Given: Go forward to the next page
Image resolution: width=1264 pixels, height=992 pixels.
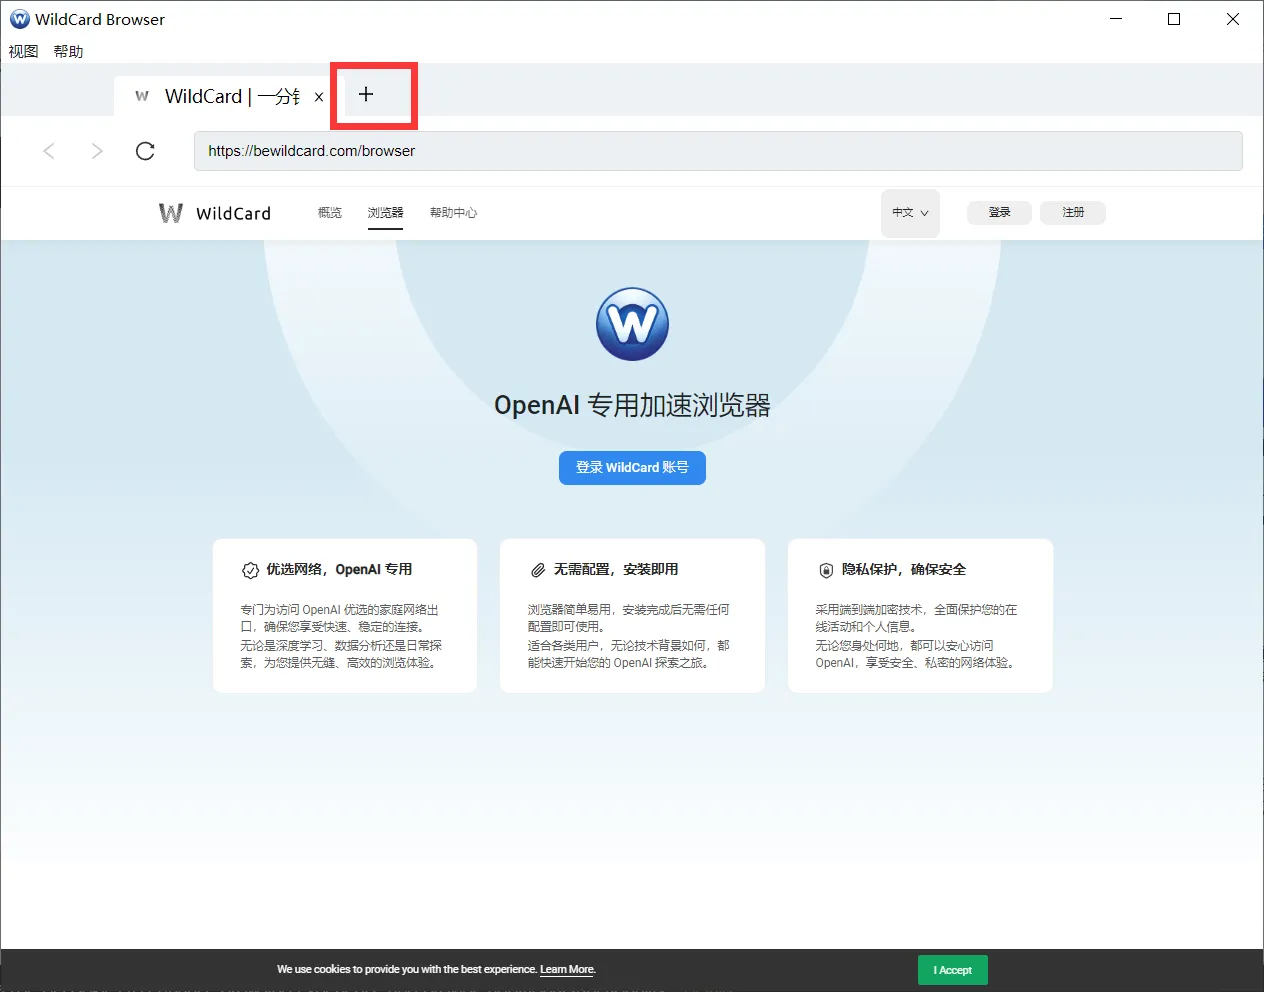Looking at the screenshot, I should [x=97, y=151].
